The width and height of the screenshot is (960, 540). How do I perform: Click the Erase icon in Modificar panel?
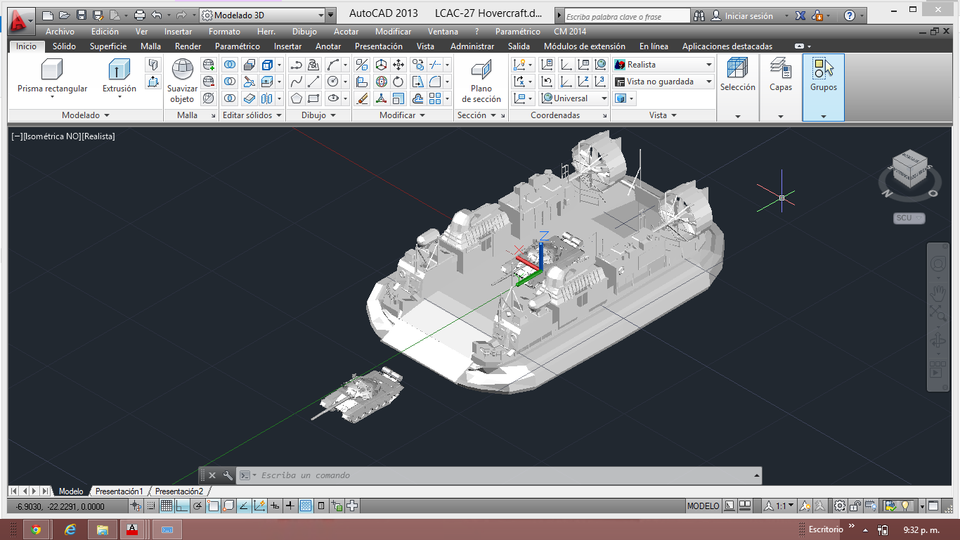(362, 98)
